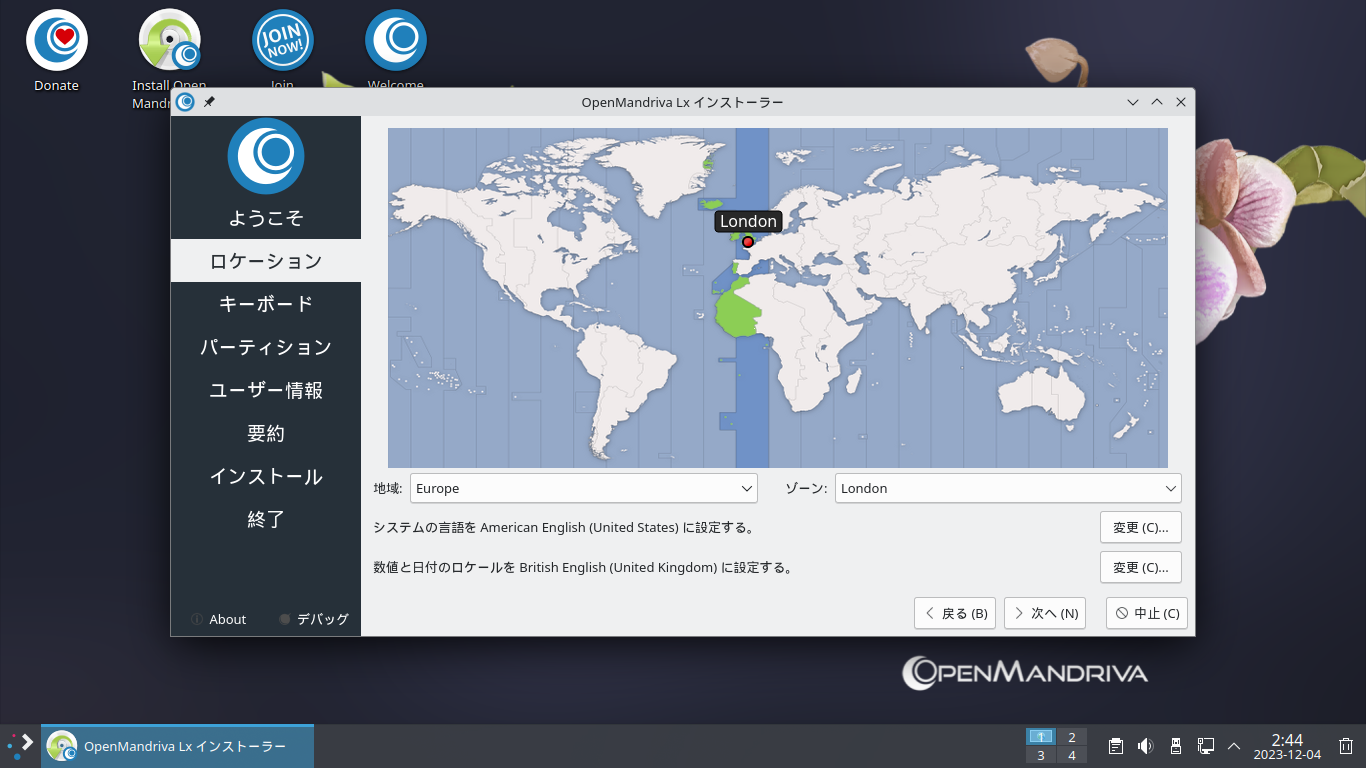The height and width of the screenshot is (768, 1366).
Task: Click the OpenMandriva logo in sidebar
Action: (266, 156)
